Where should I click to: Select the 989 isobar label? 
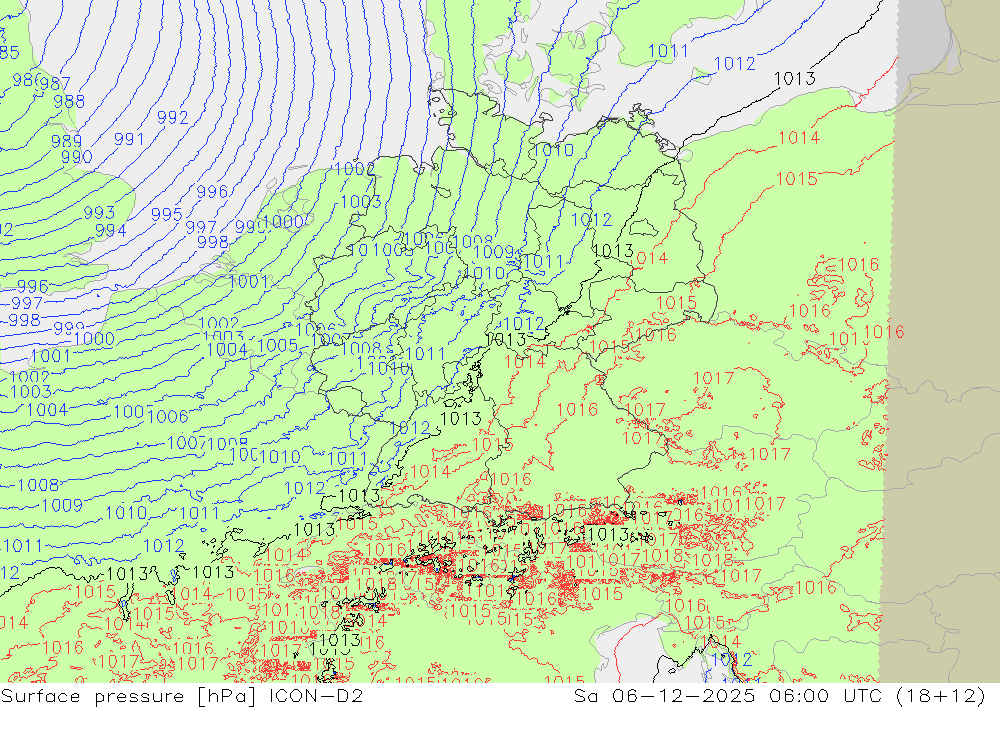(x=66, y=141)
